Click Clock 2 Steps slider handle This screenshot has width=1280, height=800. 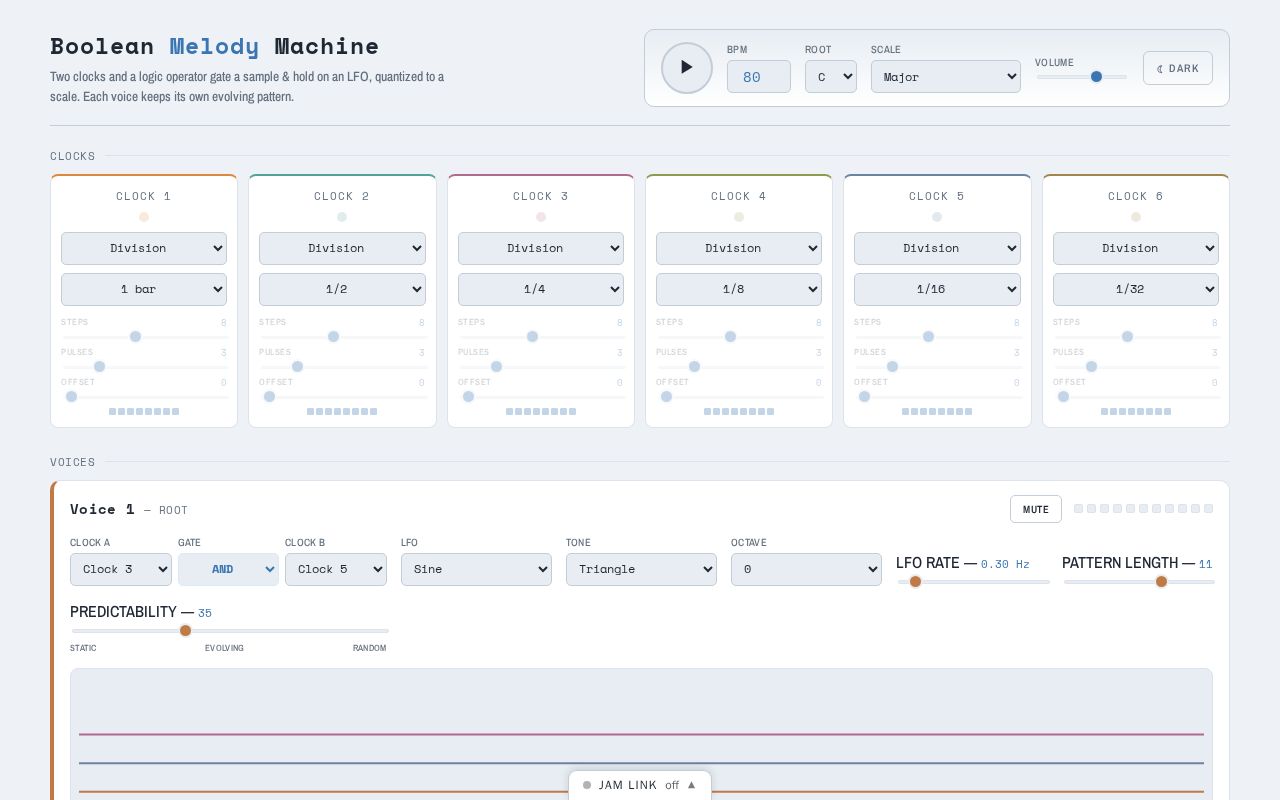pyautogui.click(x=333, y=337)
